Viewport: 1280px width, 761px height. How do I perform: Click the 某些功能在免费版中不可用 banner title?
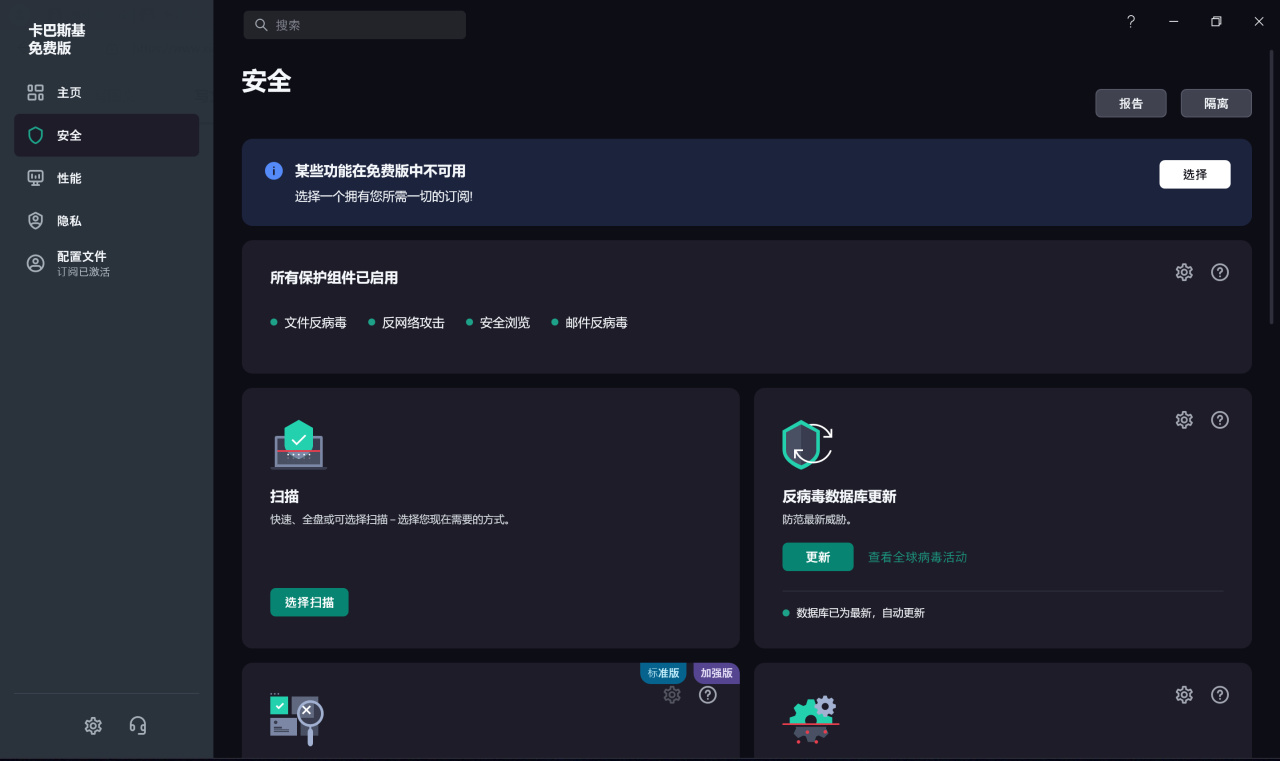tap(380, 171)
